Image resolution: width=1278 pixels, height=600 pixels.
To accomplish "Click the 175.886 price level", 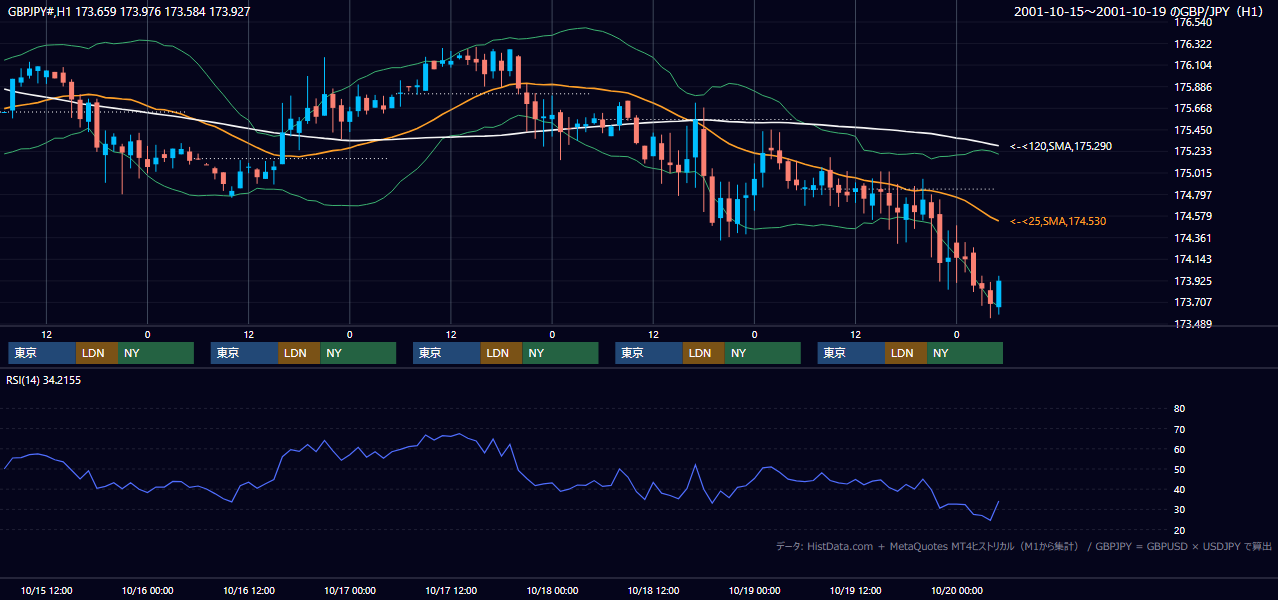I will (x=1193, y=87).
